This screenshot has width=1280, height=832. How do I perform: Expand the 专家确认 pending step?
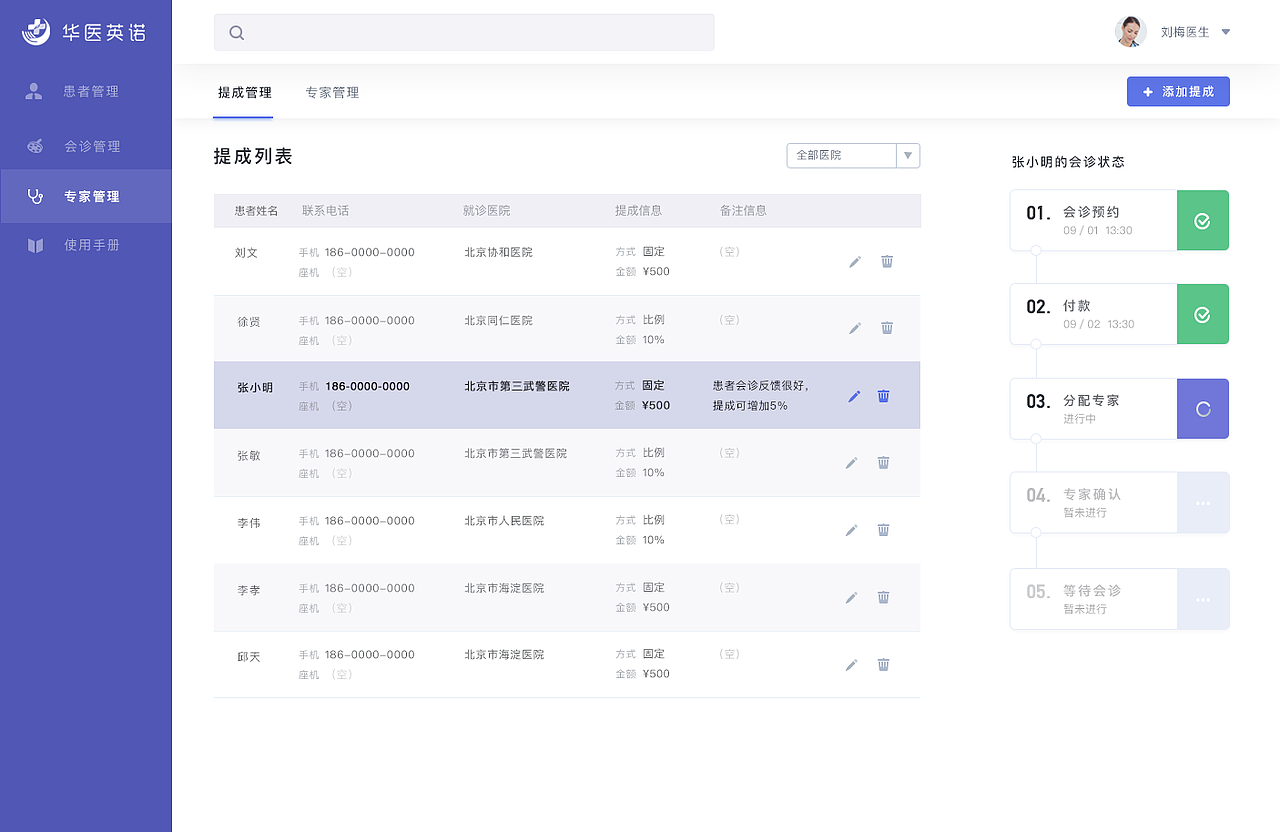(x=1202, y=503)
